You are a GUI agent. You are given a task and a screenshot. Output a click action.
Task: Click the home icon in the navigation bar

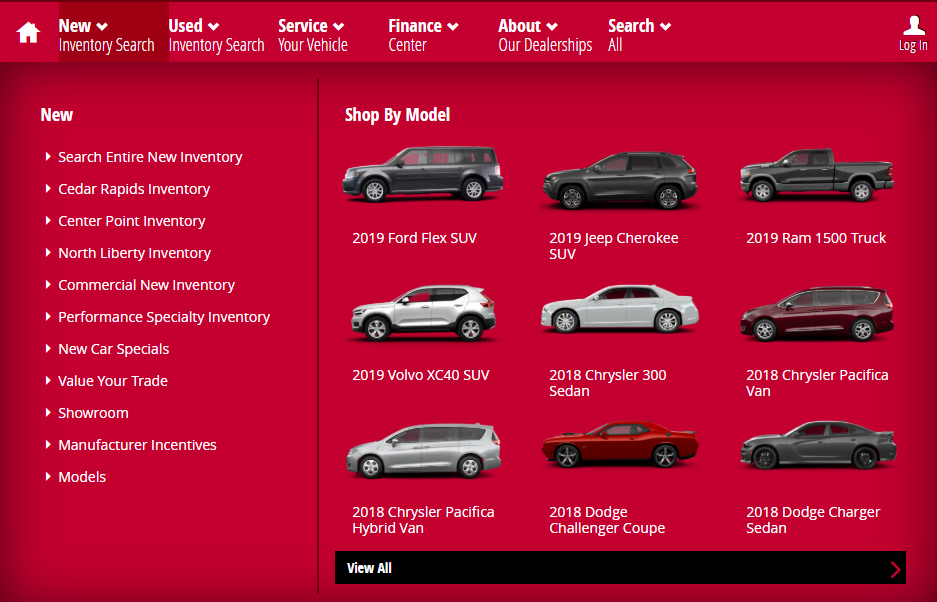[27, 32]
